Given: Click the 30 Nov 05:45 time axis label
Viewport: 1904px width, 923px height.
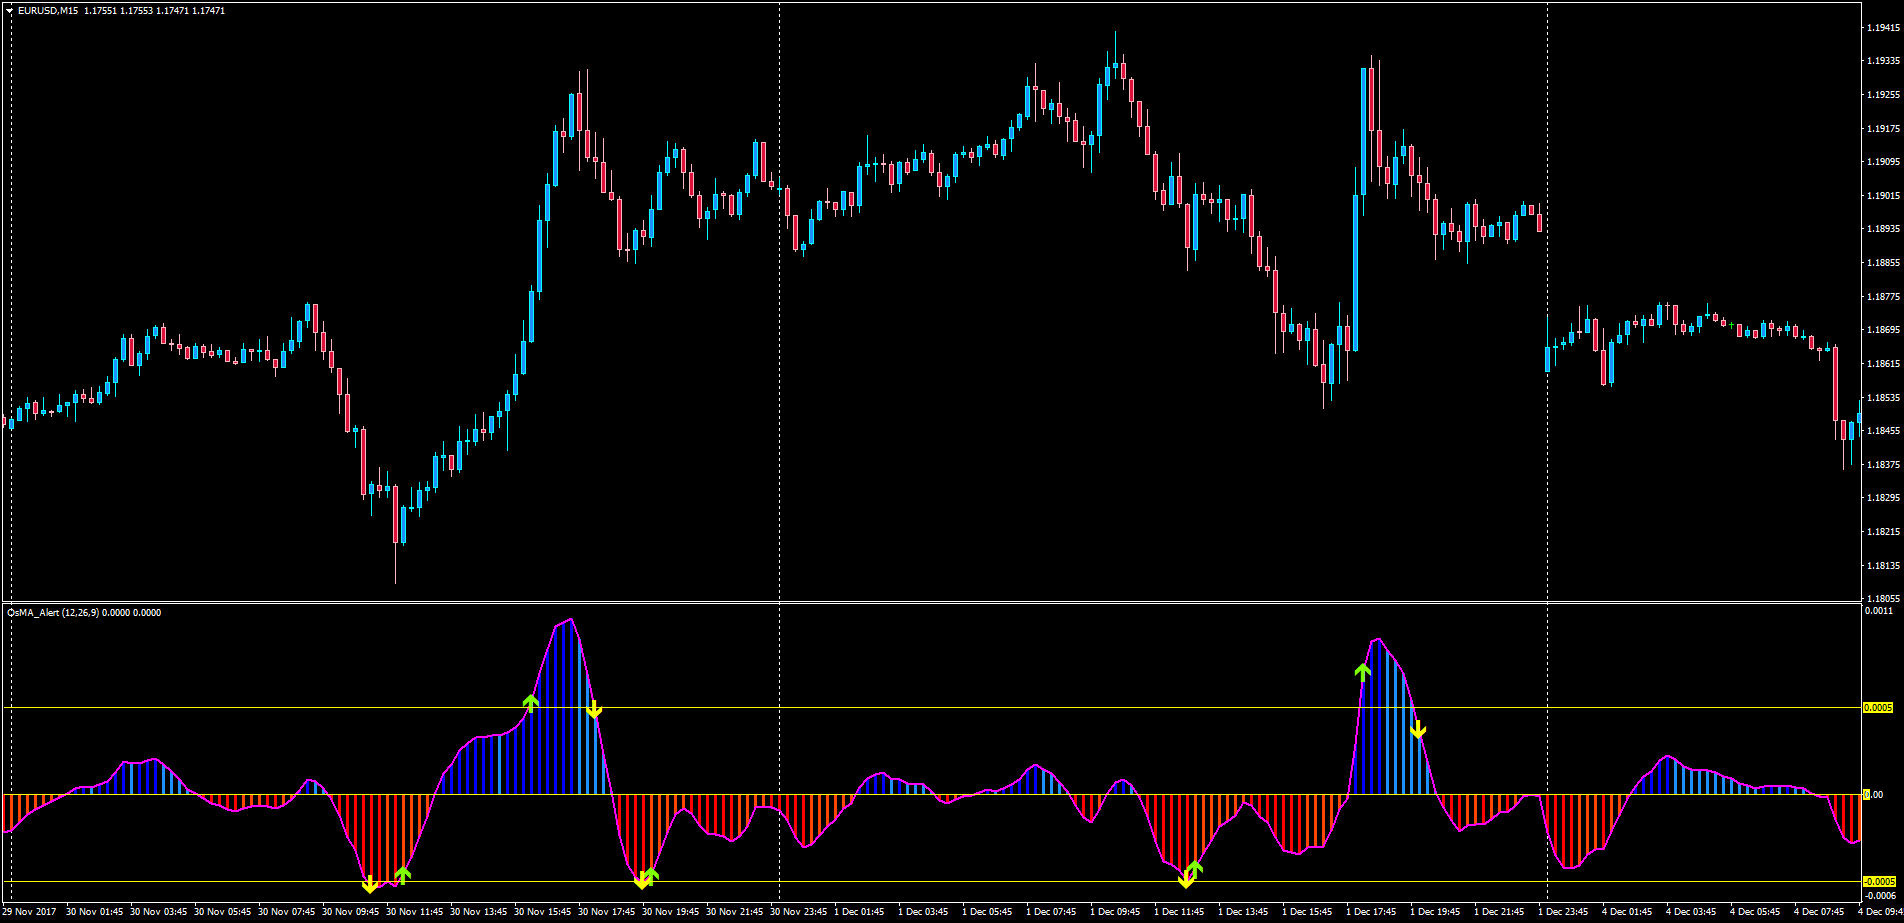Looking at the screenshot, I should (223, 912).
